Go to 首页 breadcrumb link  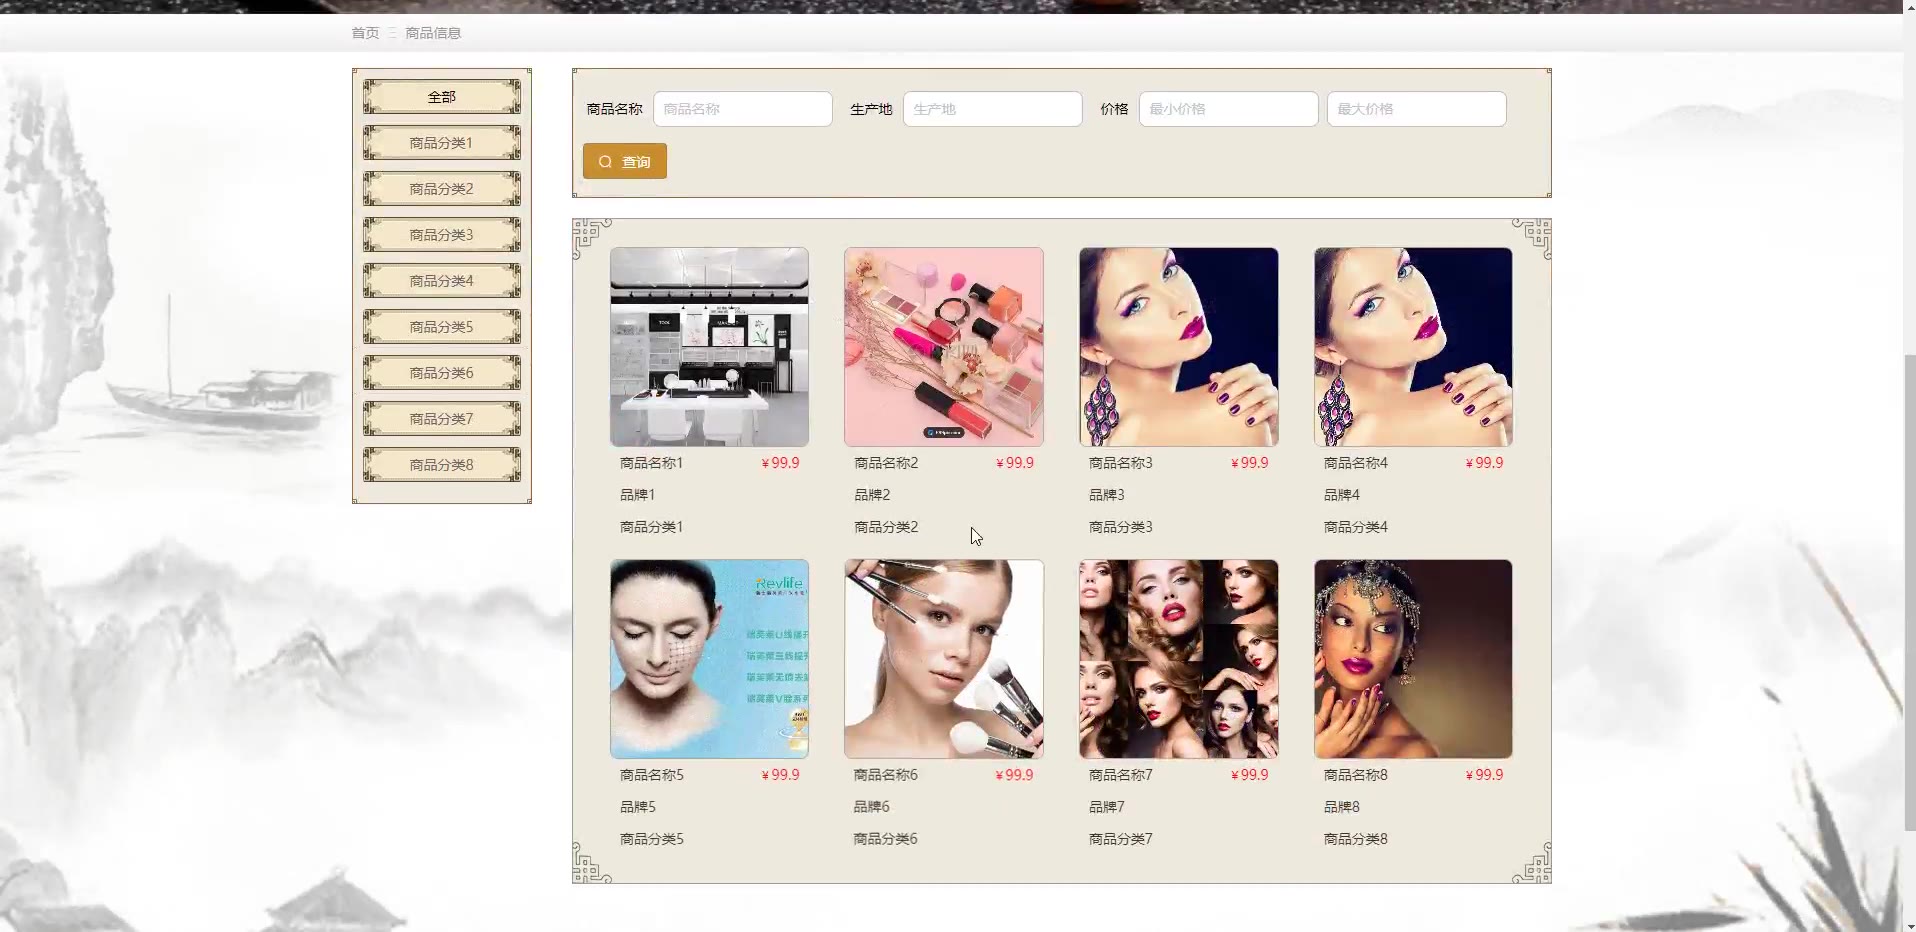[x=365, y=33]
